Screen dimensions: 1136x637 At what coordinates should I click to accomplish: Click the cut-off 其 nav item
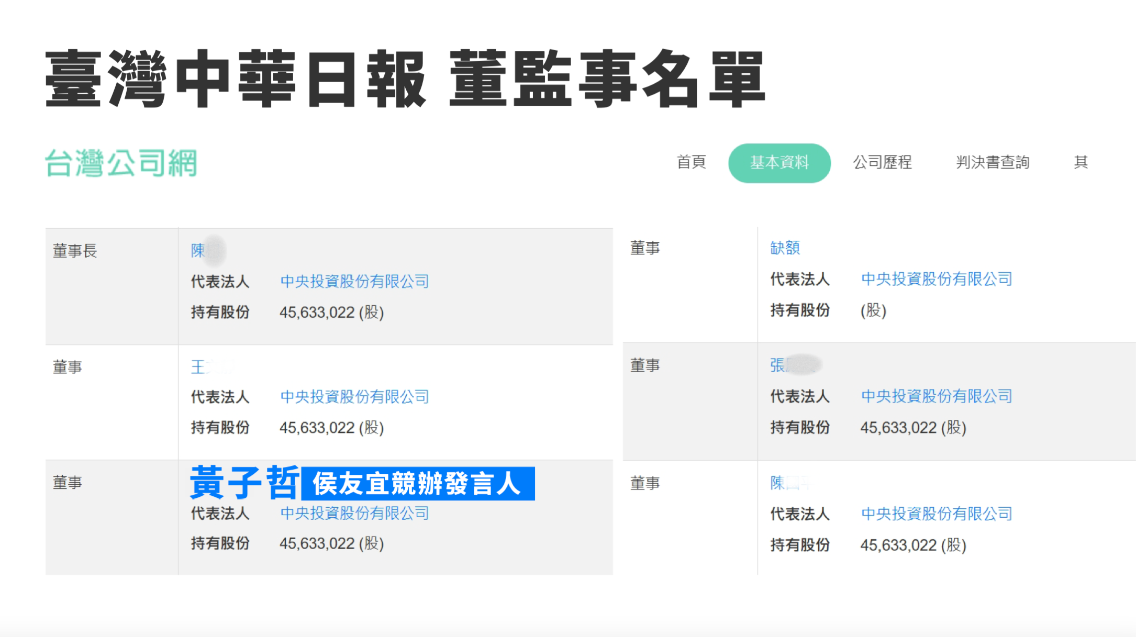click(x=1081, y=162)
